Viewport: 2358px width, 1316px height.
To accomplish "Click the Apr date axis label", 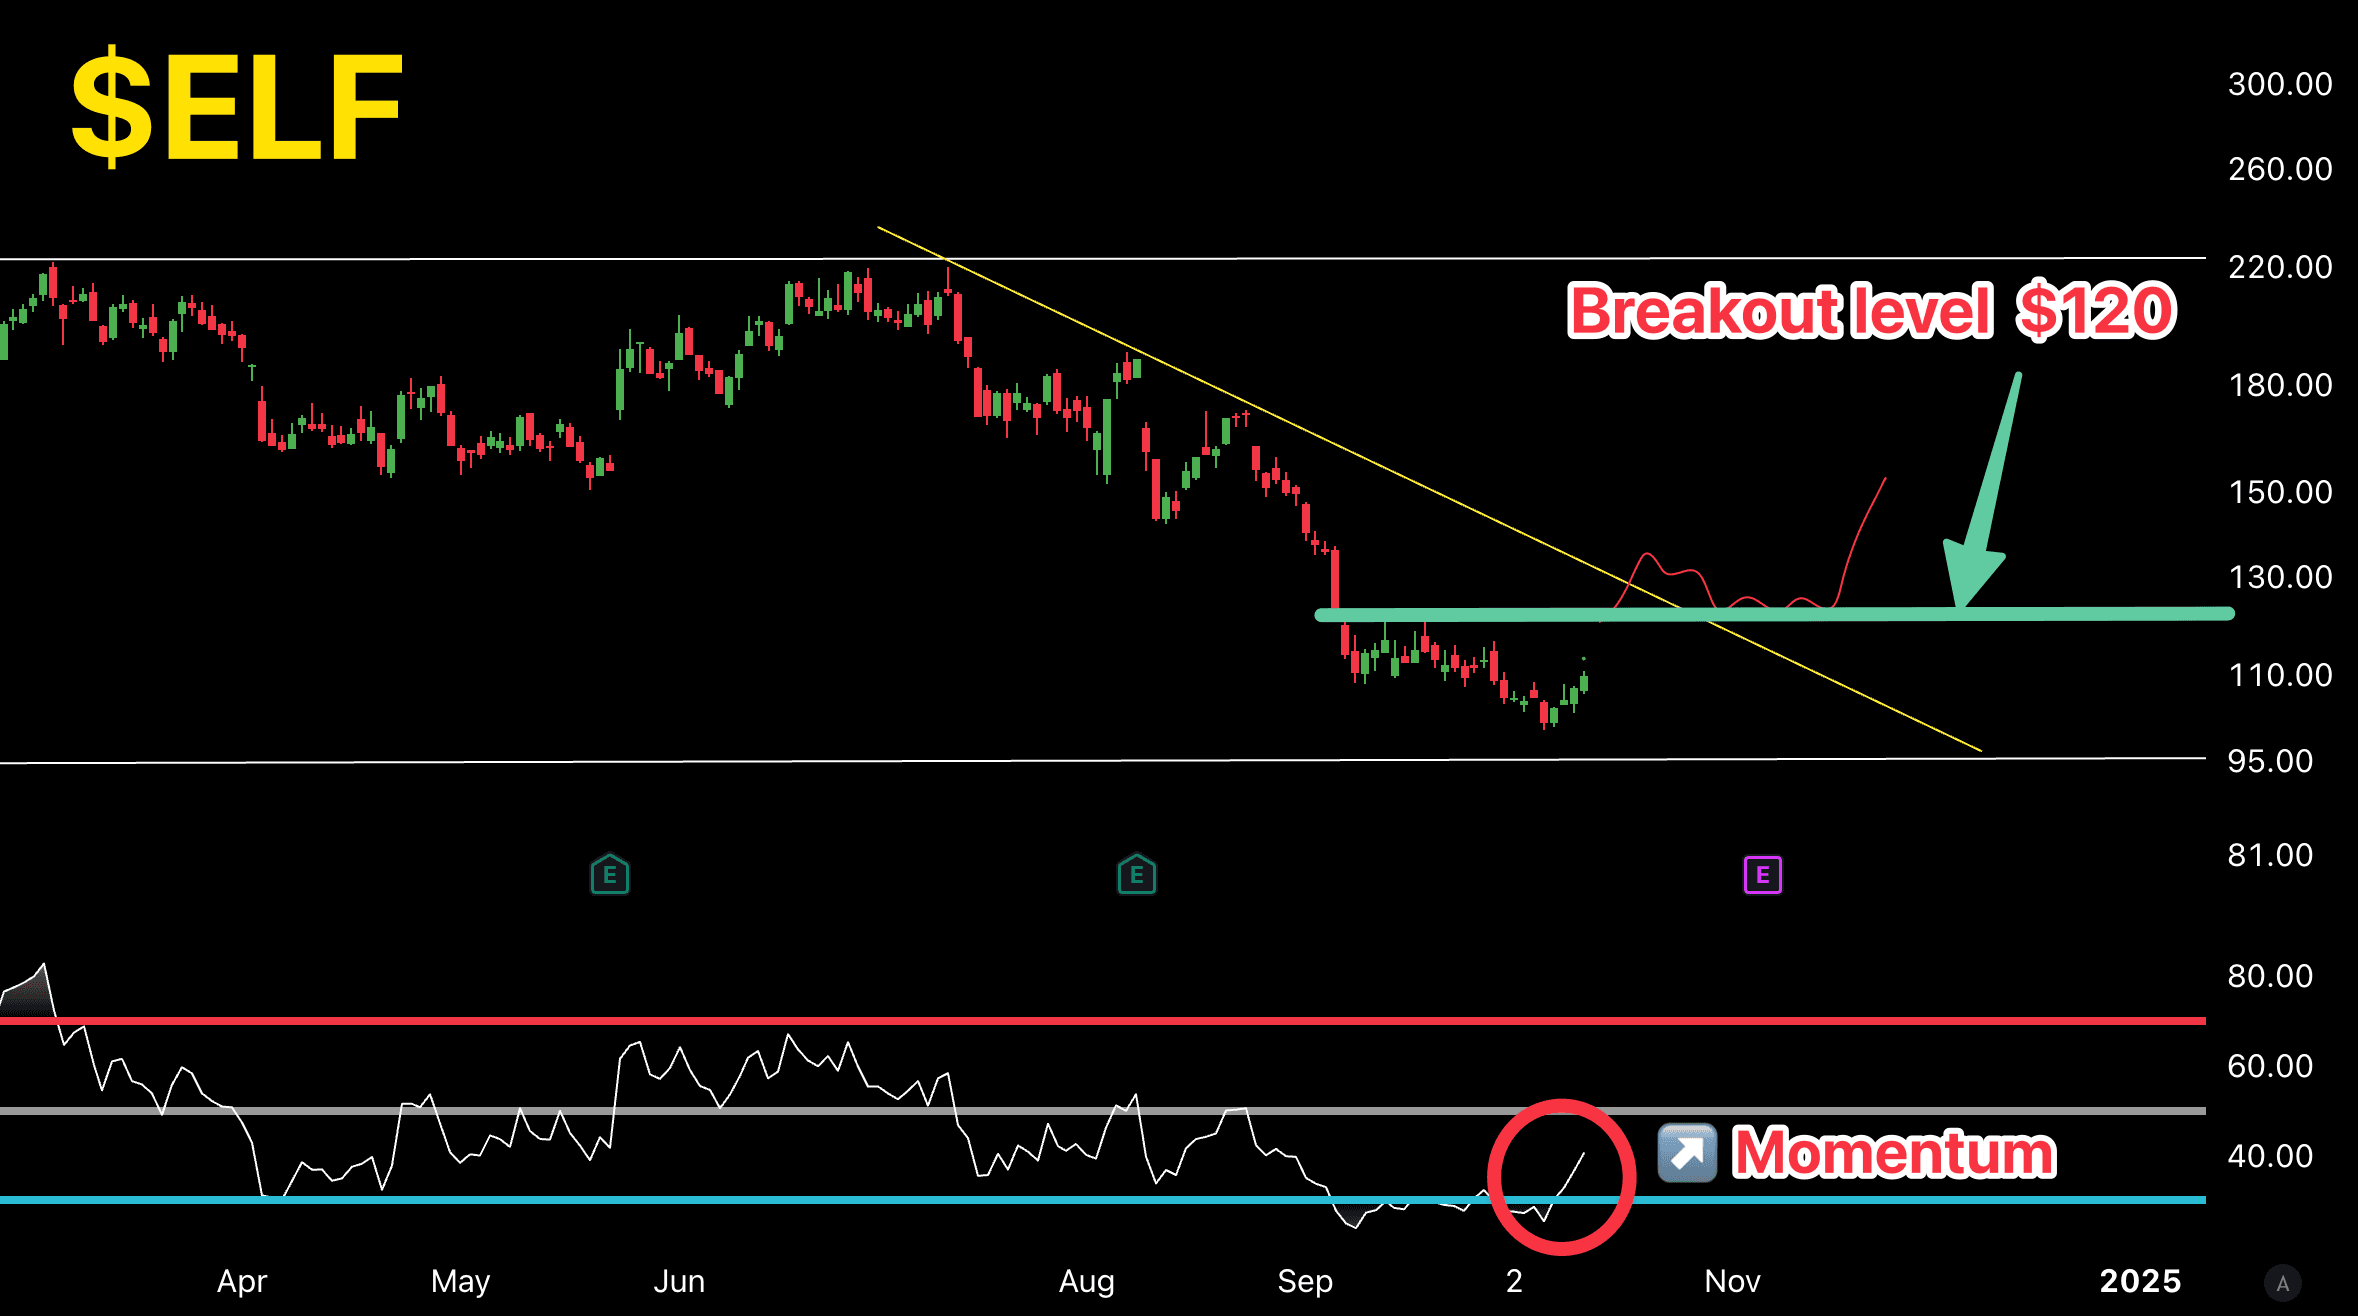I will [242, 1282].
